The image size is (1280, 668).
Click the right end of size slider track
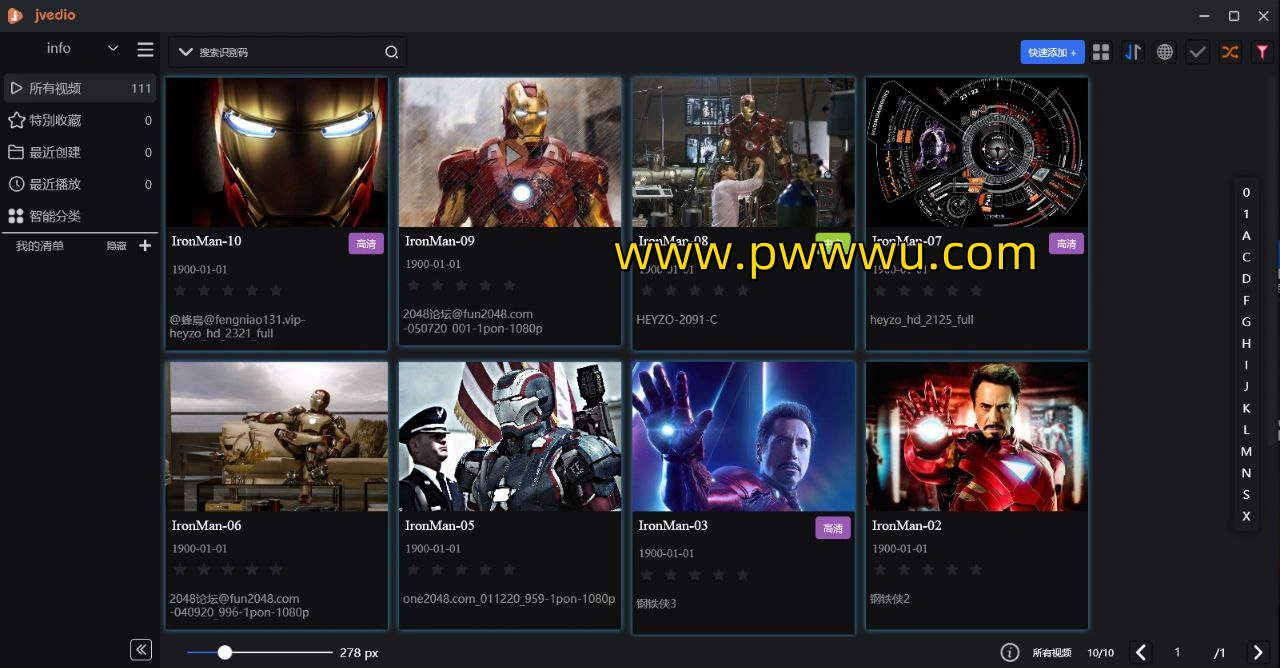tap(330, 652)
